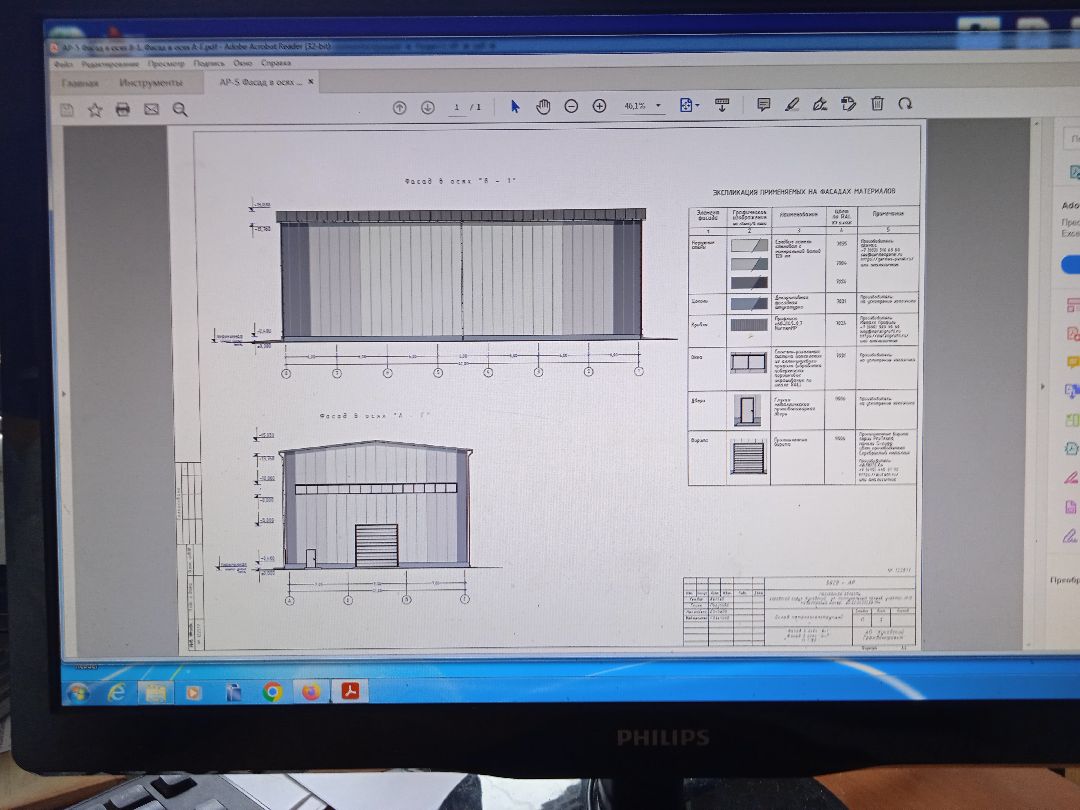Open Google Chrome from the taskbar
Image resolution: width=1080 pixels, height=810 pixels.
coord(272,691)
